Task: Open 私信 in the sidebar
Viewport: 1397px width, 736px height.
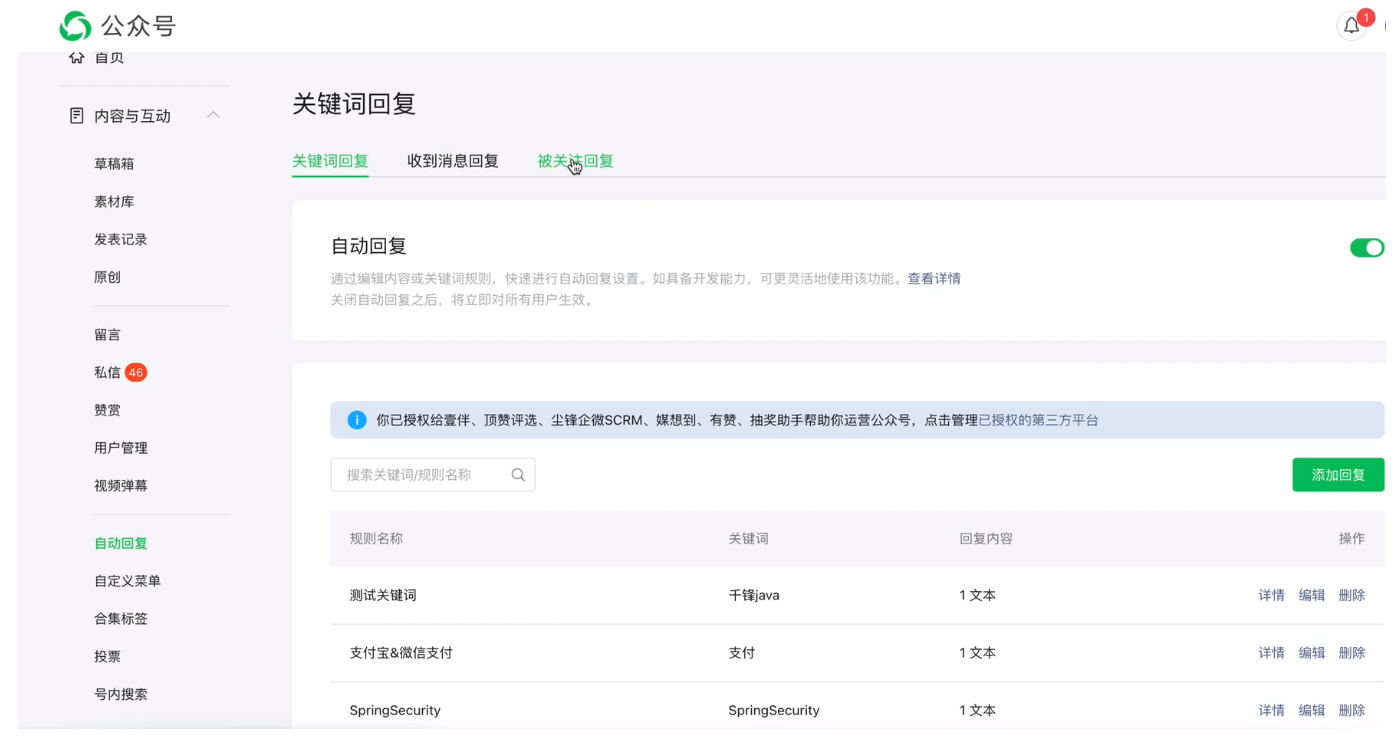Action: click(x=107, y=373)
